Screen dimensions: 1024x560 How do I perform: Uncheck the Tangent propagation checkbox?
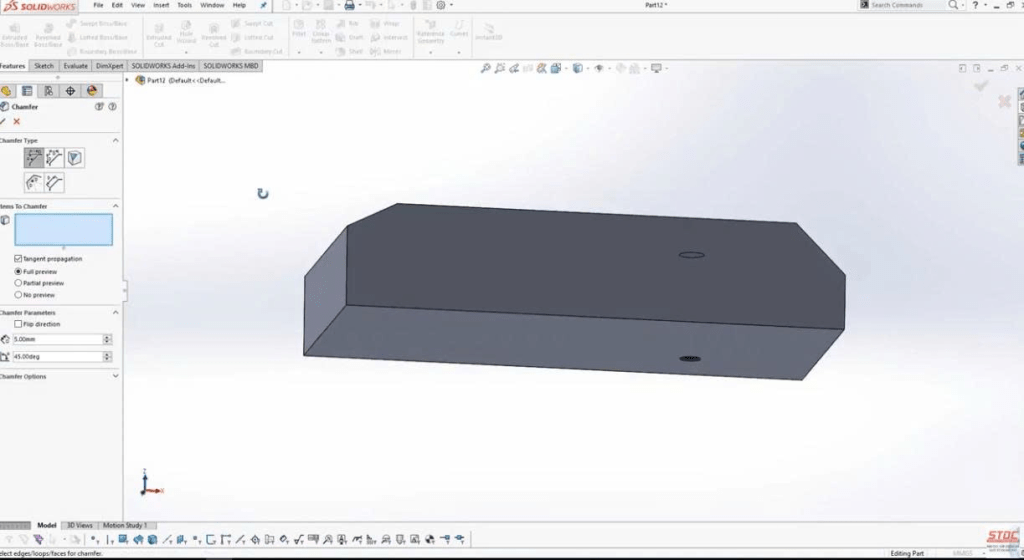(x=18, y=259)
